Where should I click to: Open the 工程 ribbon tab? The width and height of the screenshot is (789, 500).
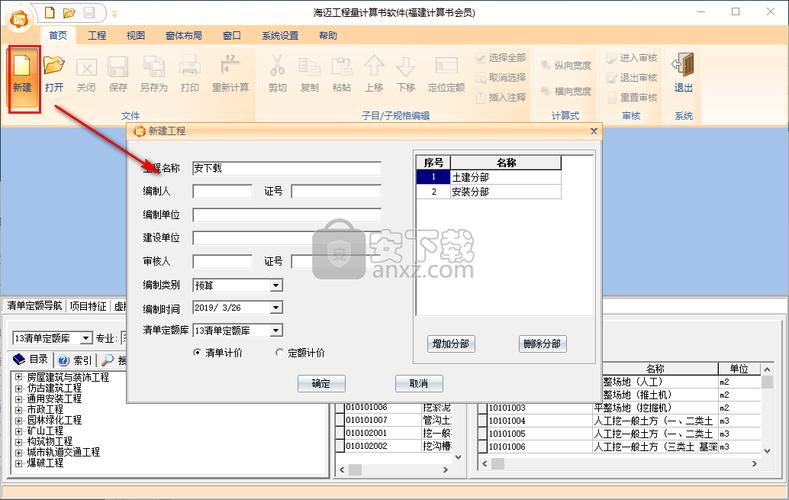click(x=97, y=35)
